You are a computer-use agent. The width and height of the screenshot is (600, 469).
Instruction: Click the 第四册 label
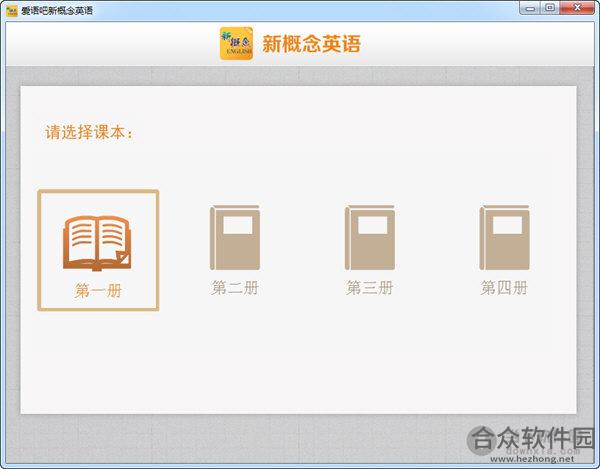click(504, 288)
